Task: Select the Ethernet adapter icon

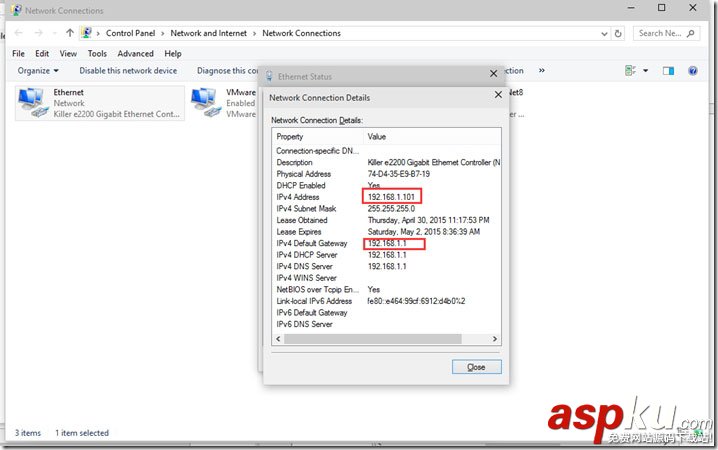Action: pos(33,103)
